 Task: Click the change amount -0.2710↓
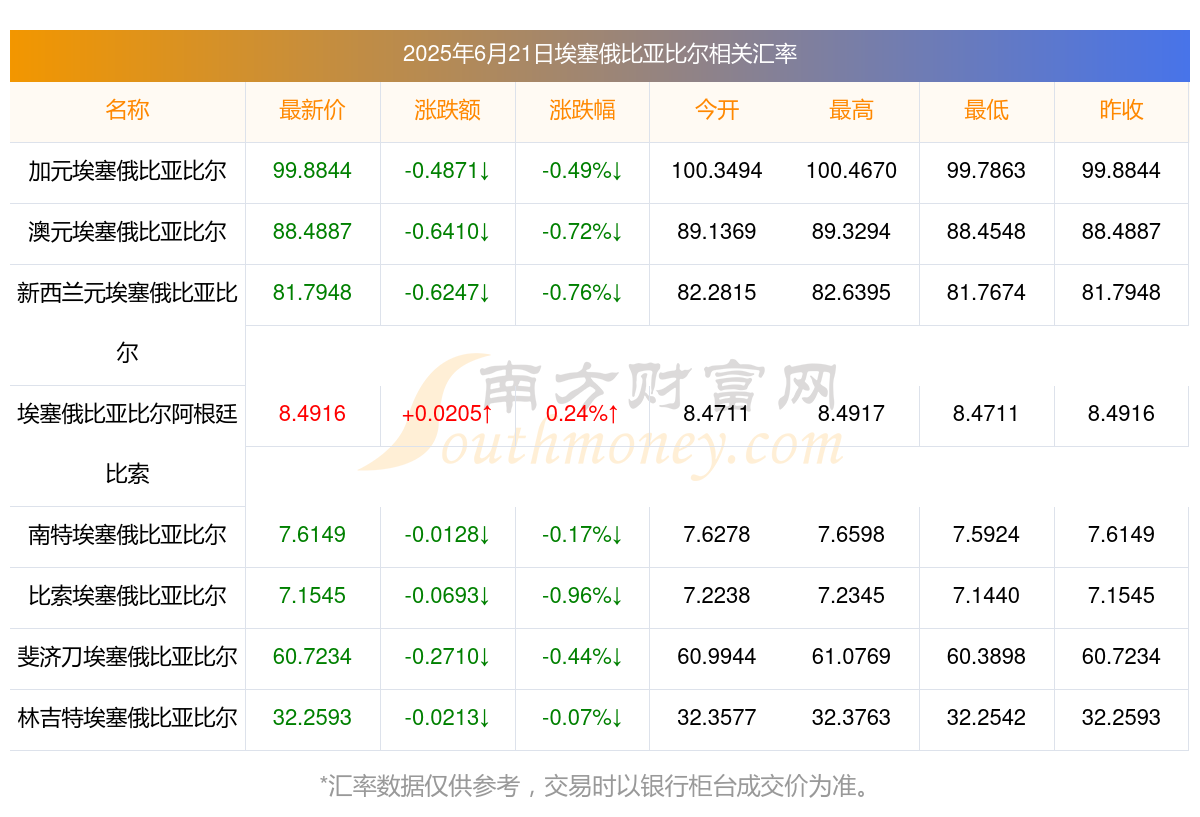coord(447,657)
